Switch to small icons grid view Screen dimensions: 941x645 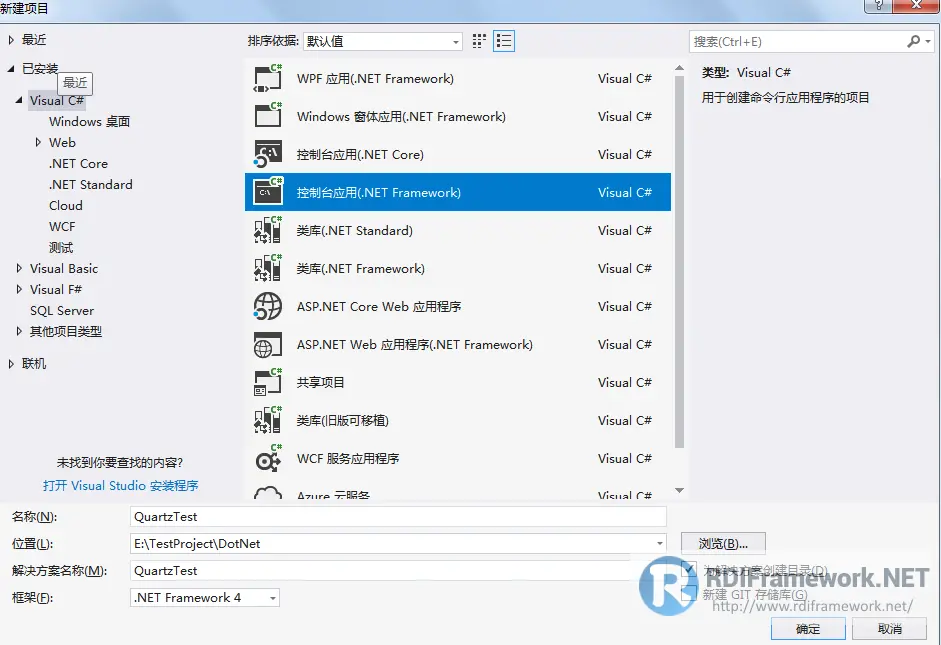479,41
